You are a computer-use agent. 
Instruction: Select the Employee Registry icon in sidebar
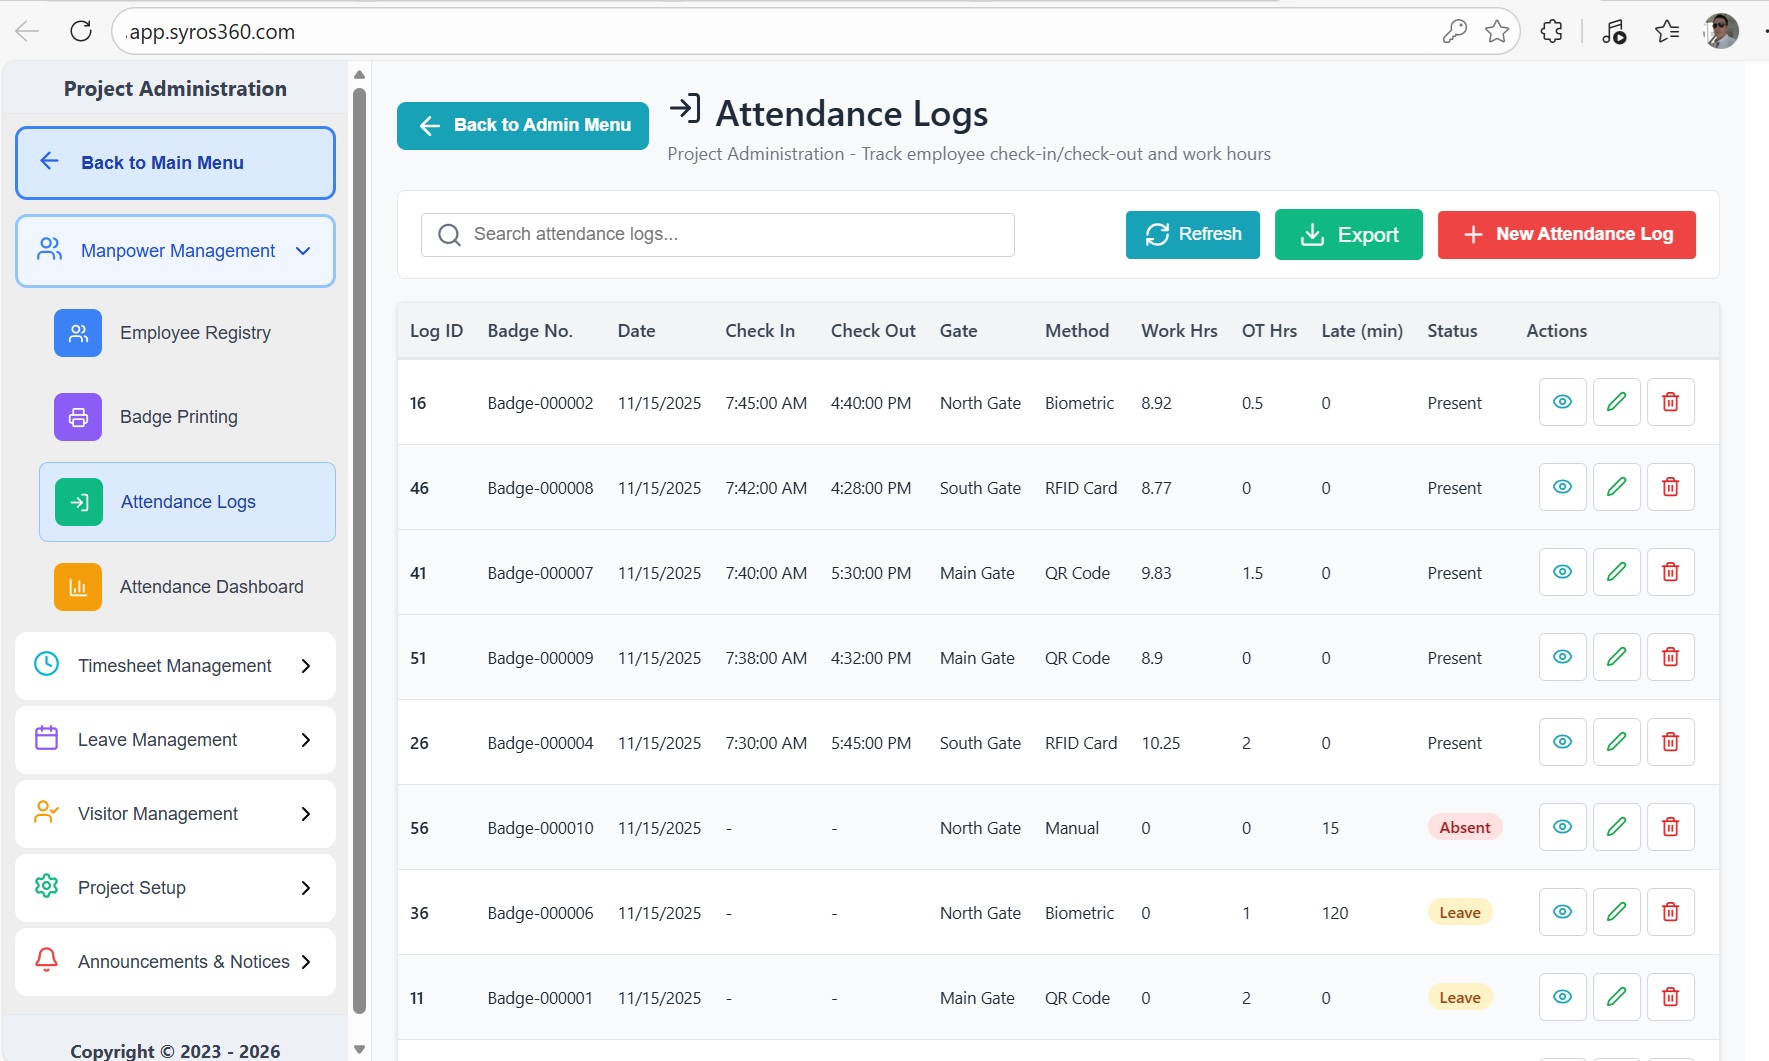[x=77, y=332]
